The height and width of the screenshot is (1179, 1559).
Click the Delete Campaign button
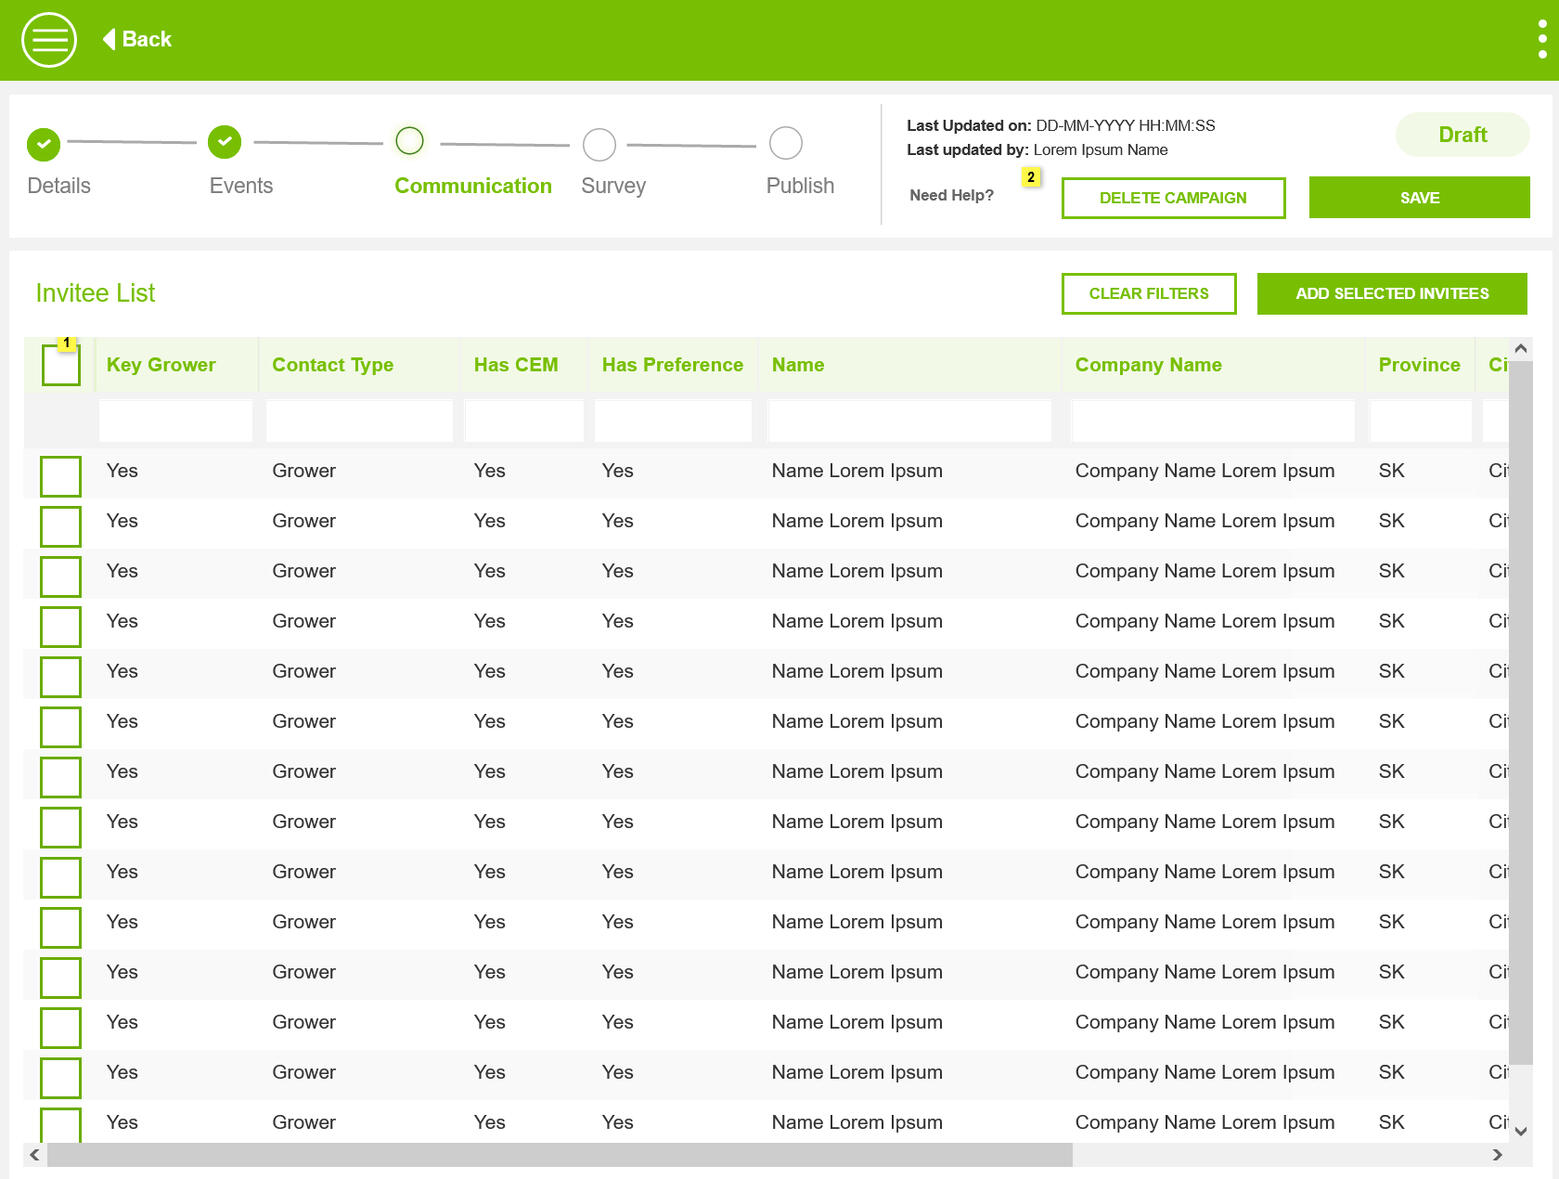pos(1172,198)
